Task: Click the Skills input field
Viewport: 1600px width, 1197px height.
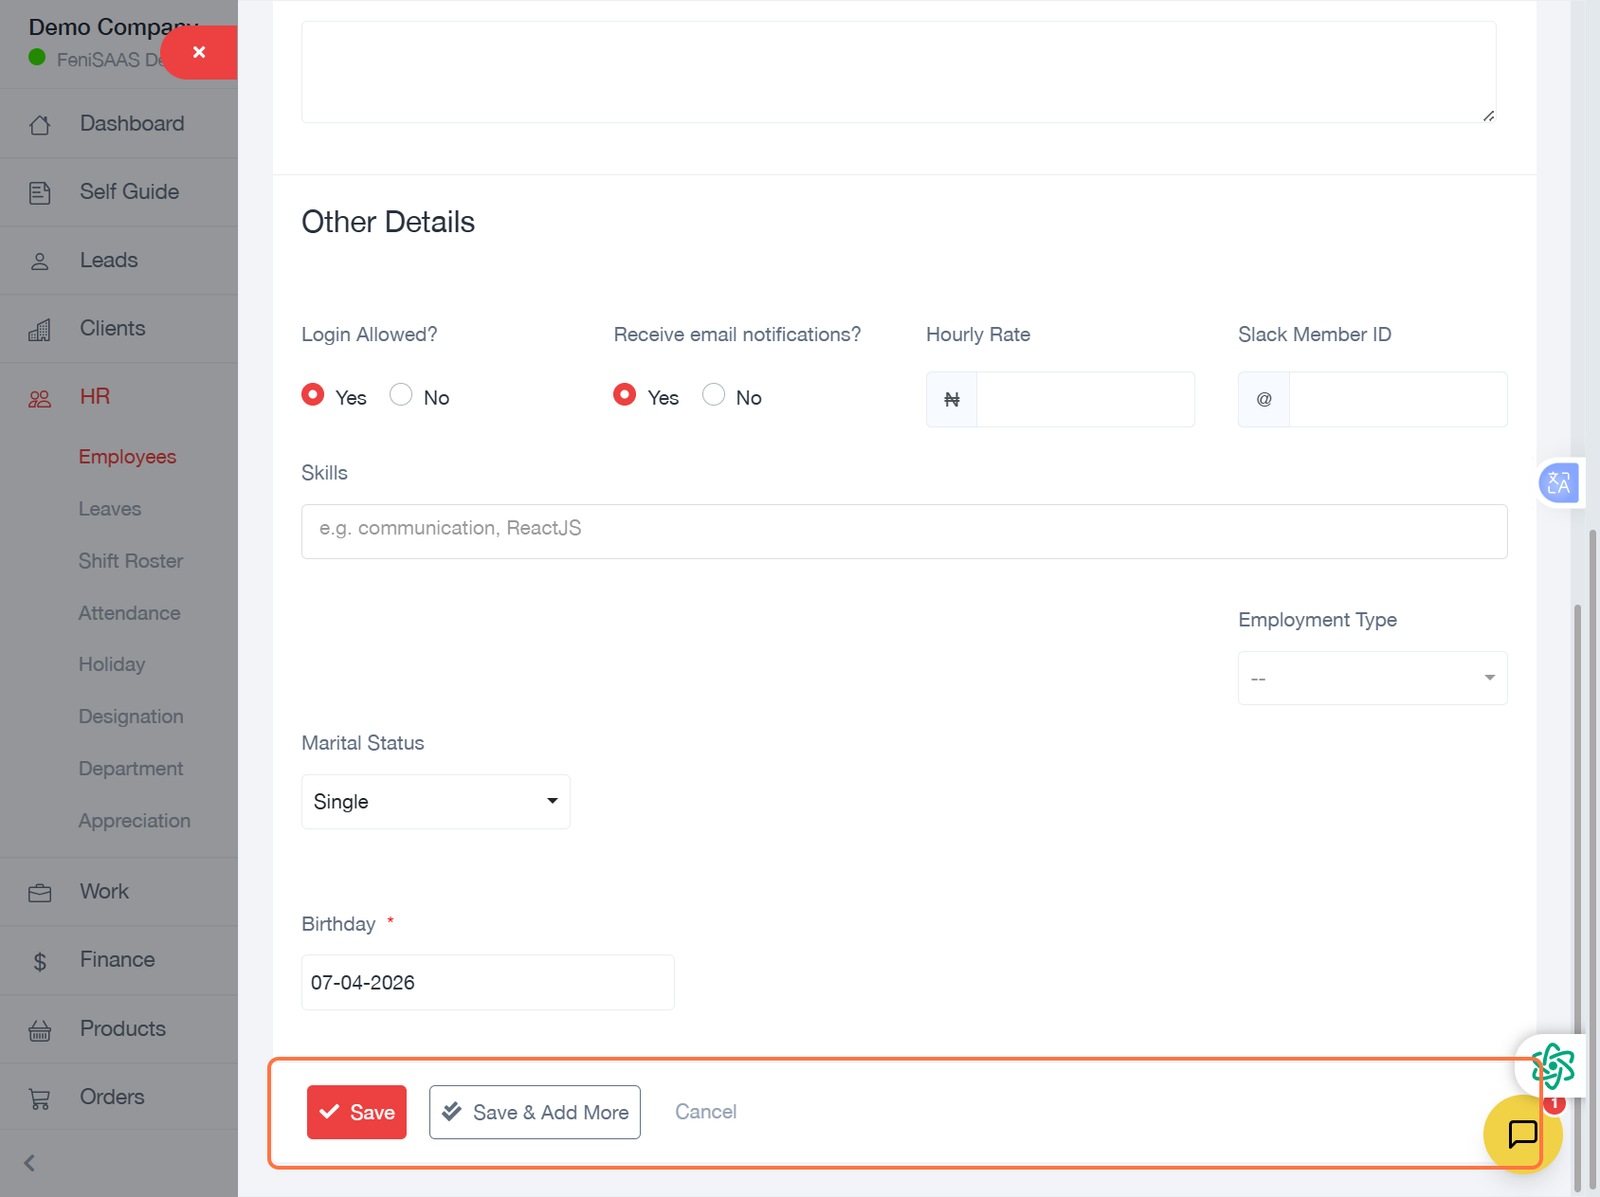Action: pos(903,531)
